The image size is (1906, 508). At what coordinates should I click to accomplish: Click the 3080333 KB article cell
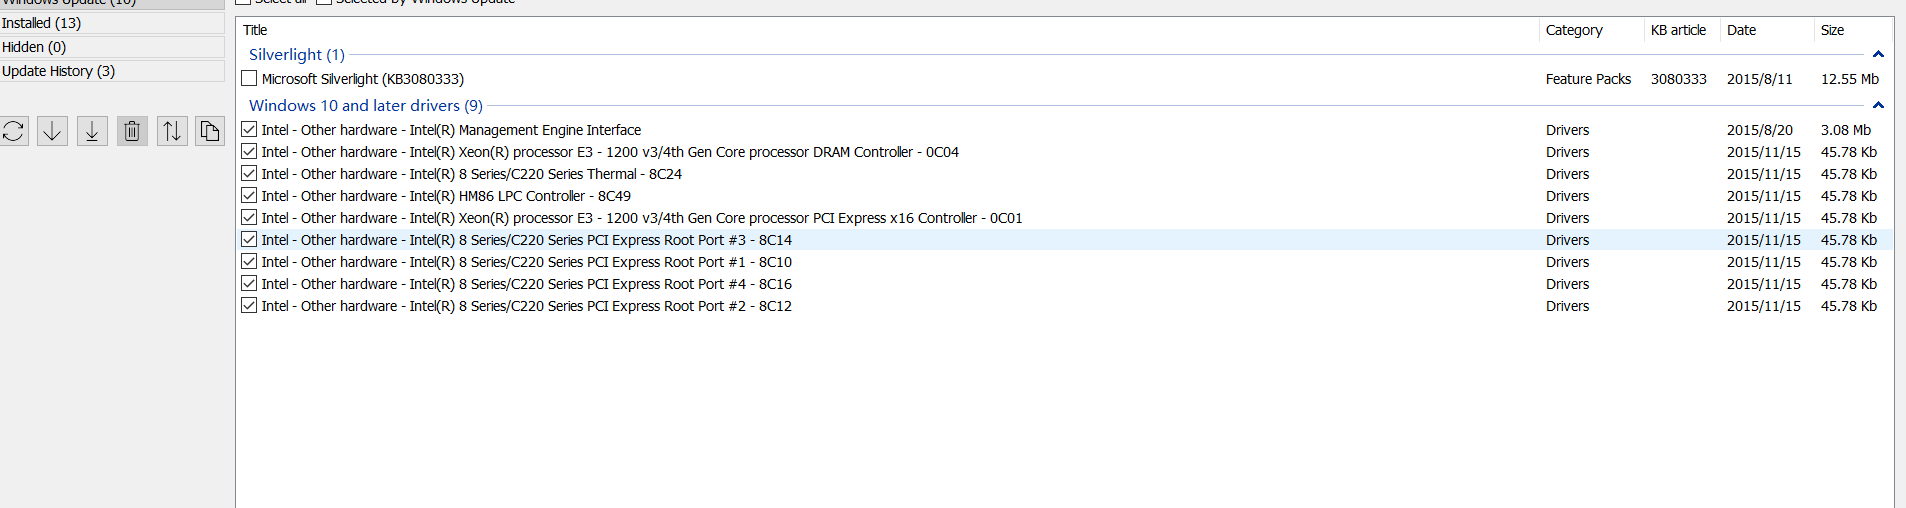(x=1679, y=79)
